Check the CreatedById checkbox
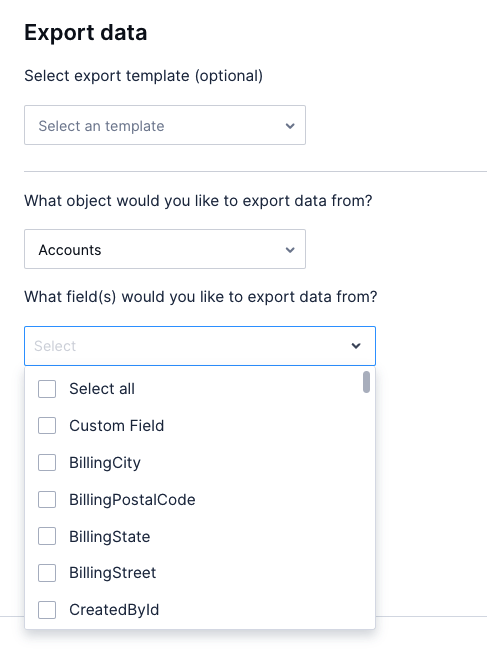Screen dimensions: 487x651 coord(47,610)
